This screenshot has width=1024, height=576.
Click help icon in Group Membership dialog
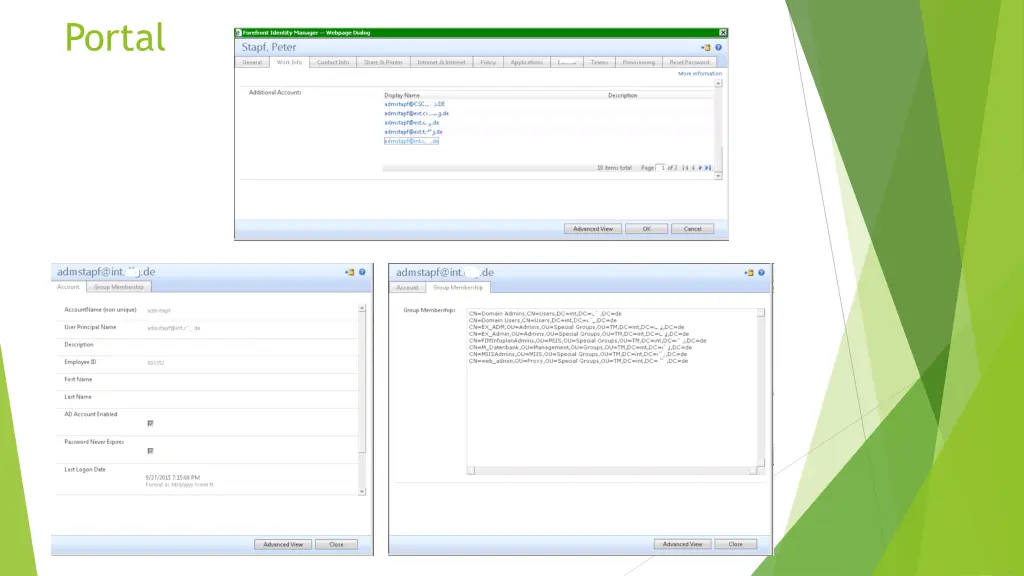tap(761, 272)
